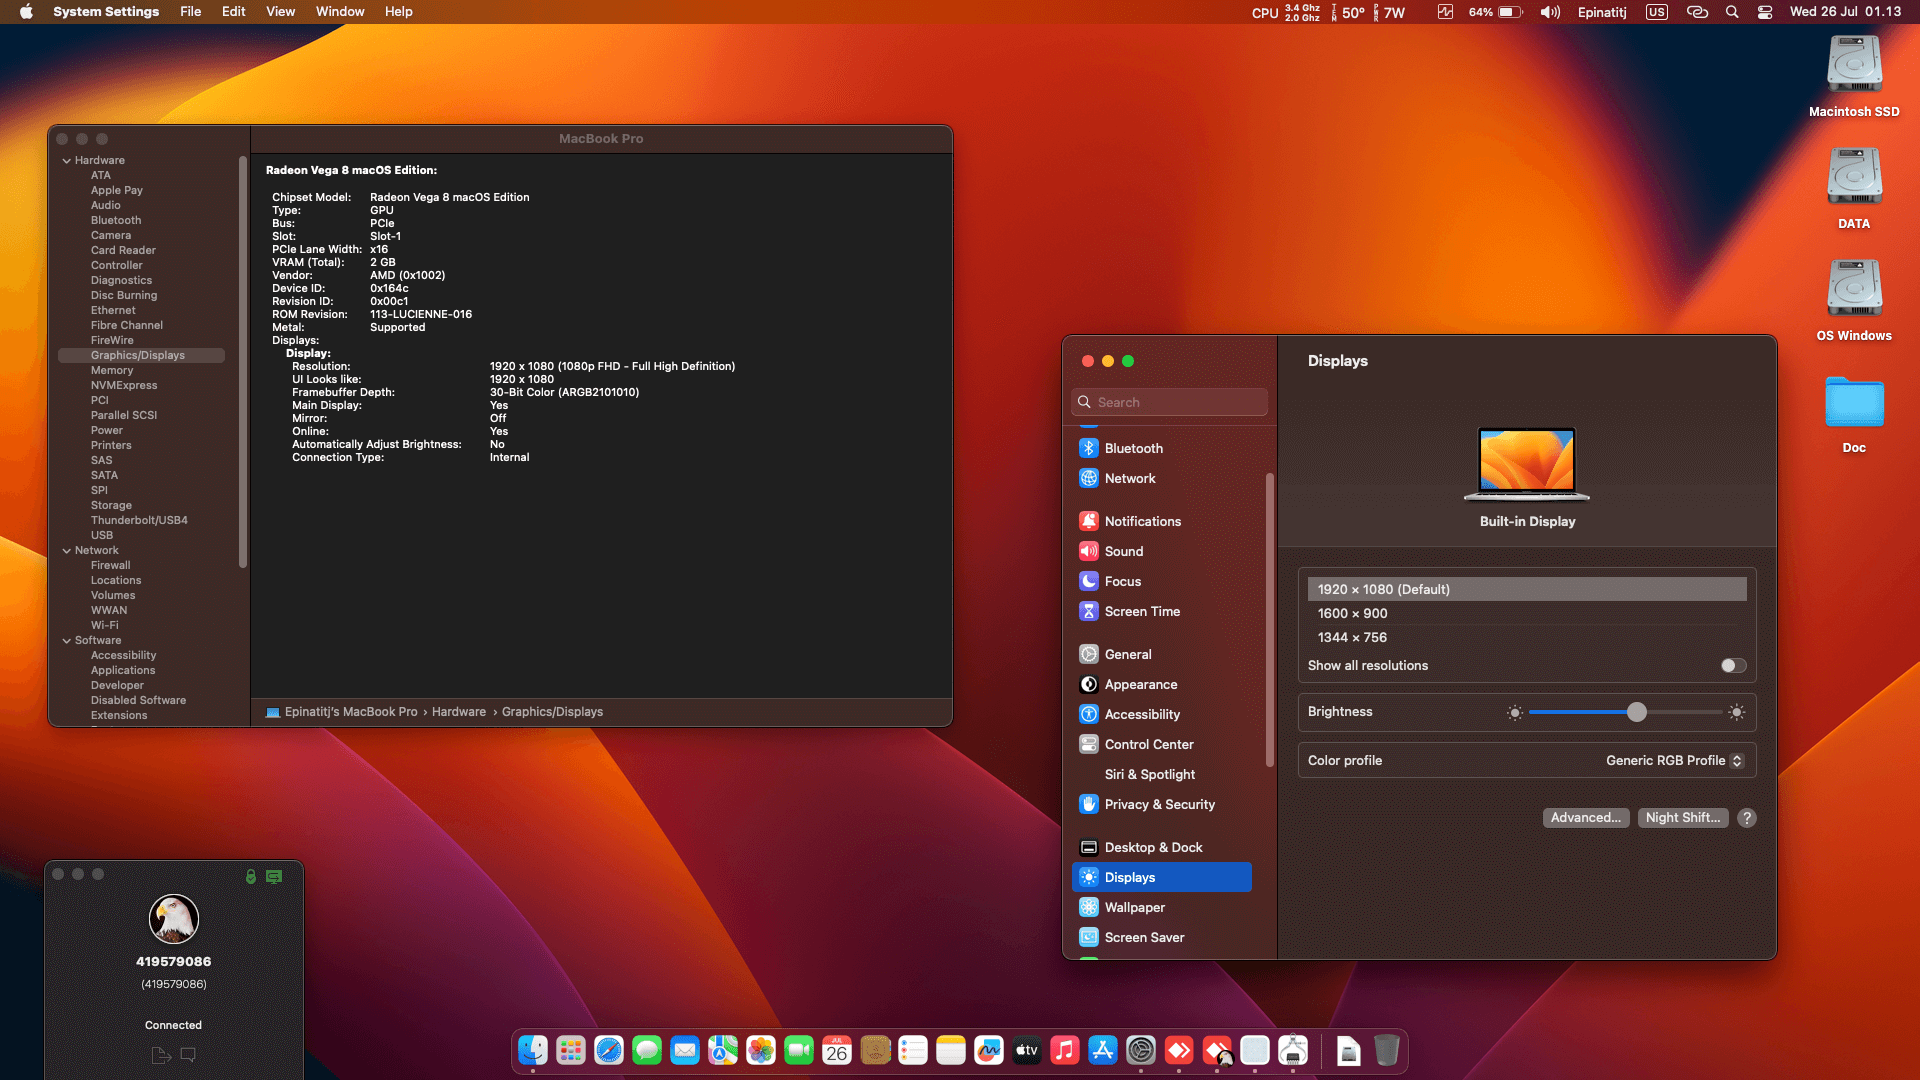Select Graphics/Displays in the hardware tree
The width and height of the screenshot is (1920, 1080).
(x=138, y=355)
